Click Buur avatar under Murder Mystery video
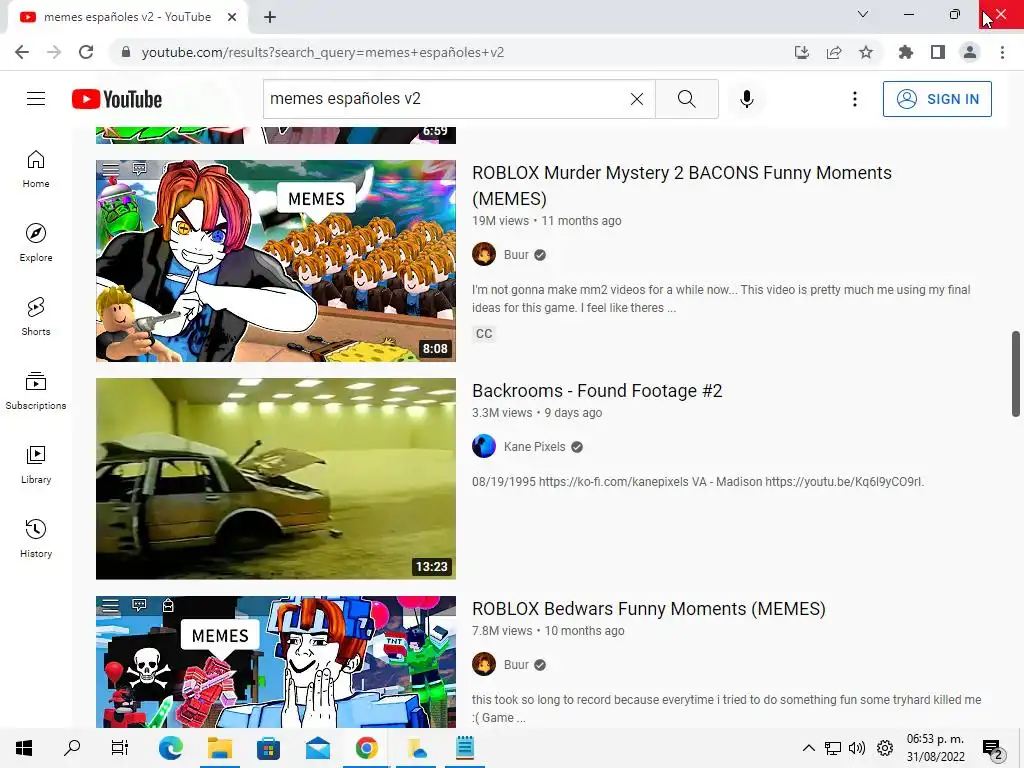1024x768 pixels. pos(484,255)
